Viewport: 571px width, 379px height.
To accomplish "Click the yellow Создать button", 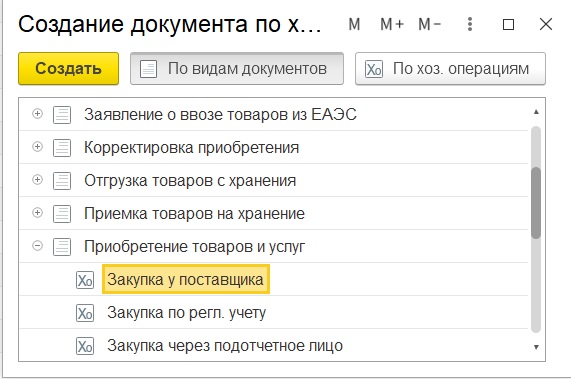I will point(68,68).
